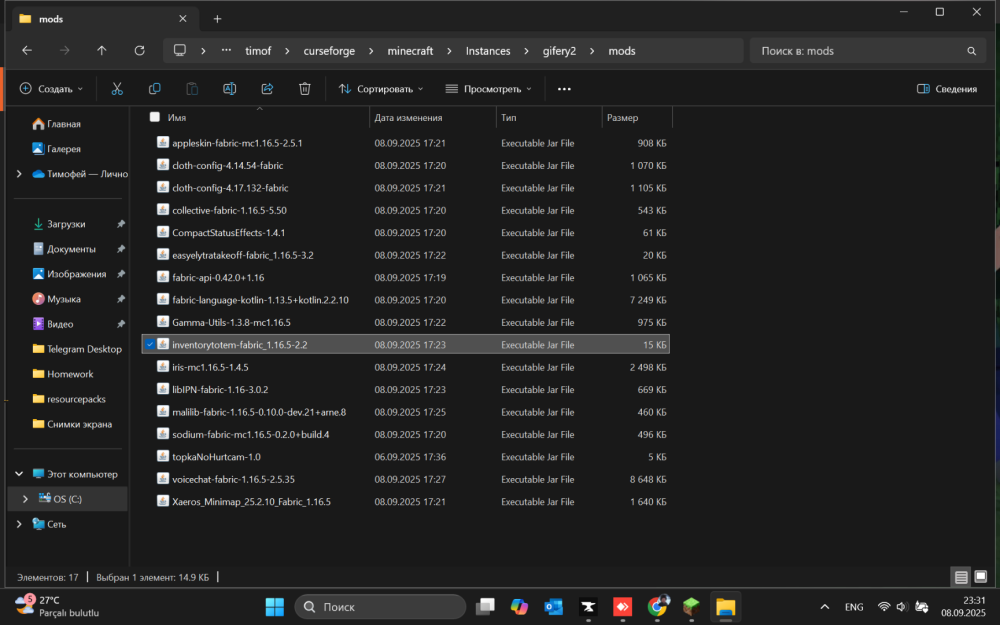The image size is (1000, 625).
Task: Click the Share icon in toolbar
Action: point(267,89)
